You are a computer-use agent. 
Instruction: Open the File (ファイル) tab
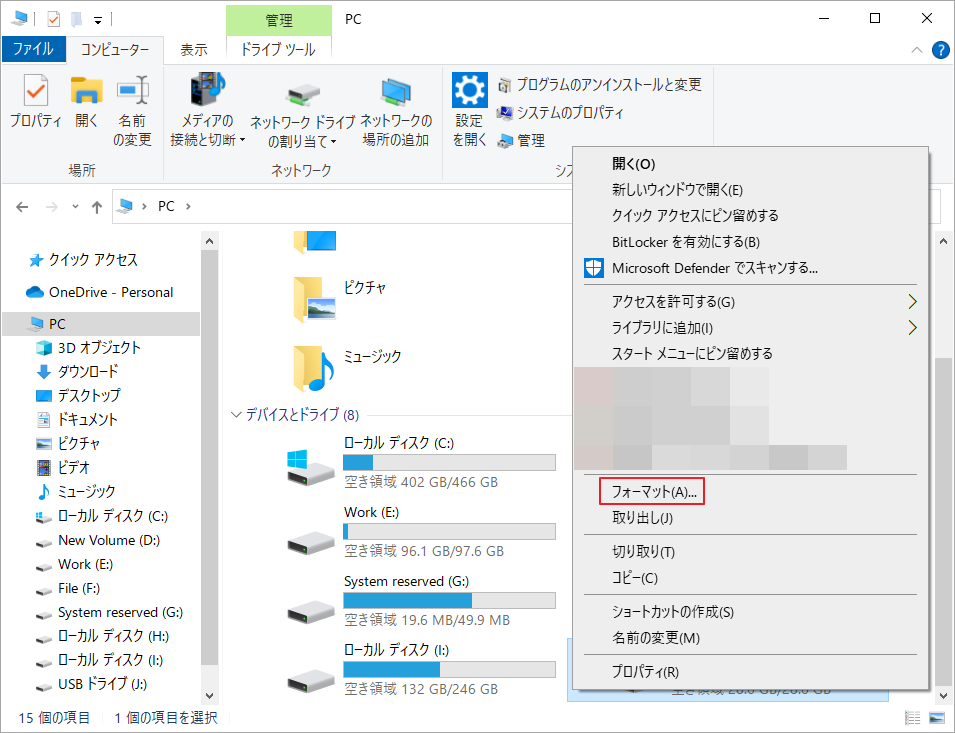click(33, 49)
